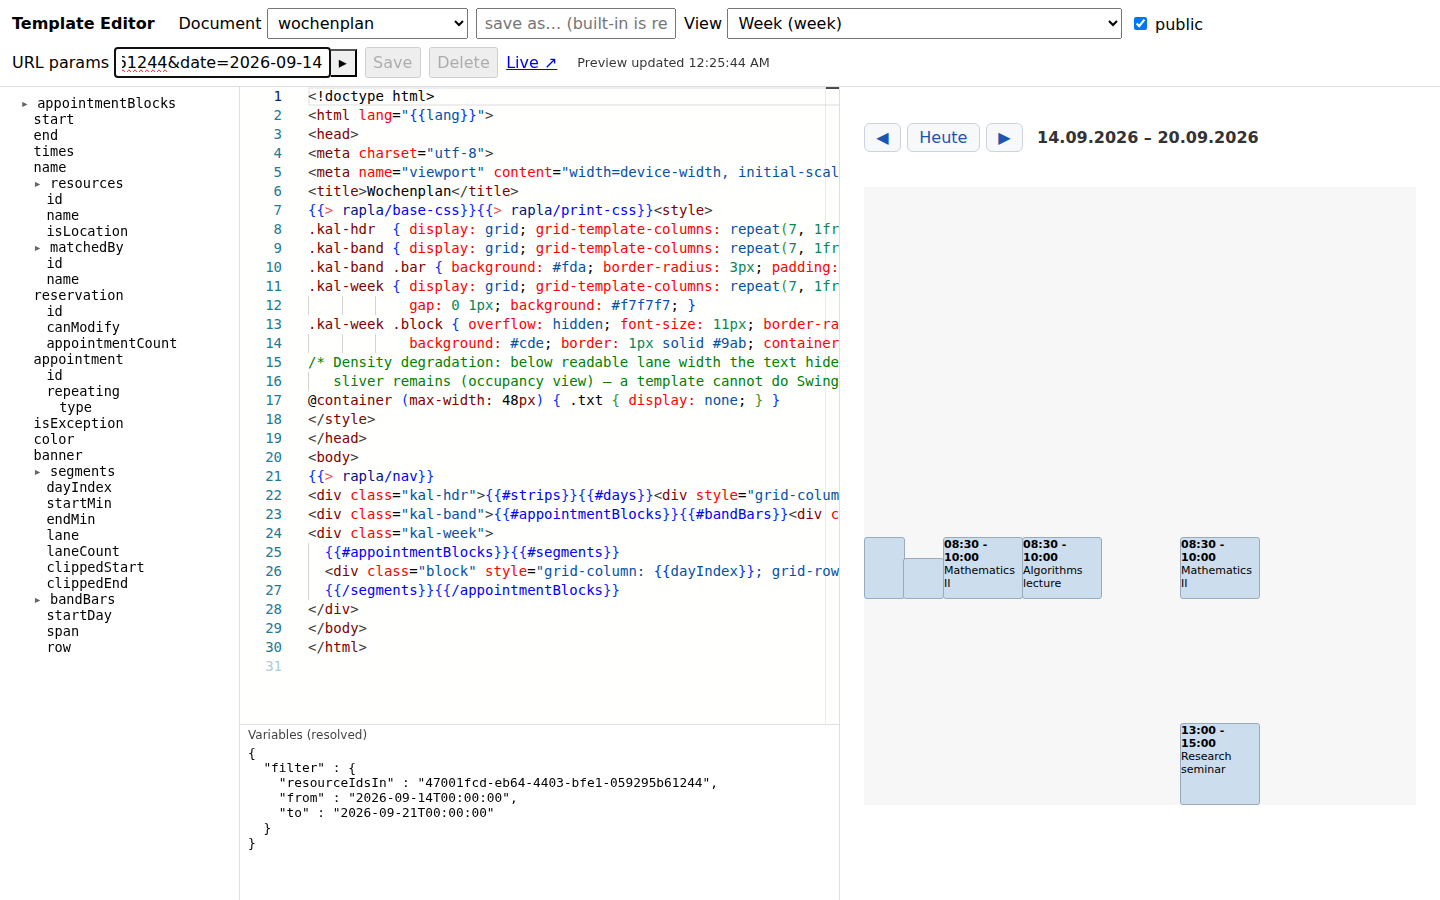1440x900 pixels.
Task: Select the 'repeating' variable in tree
Action: (x=83, y=392)
